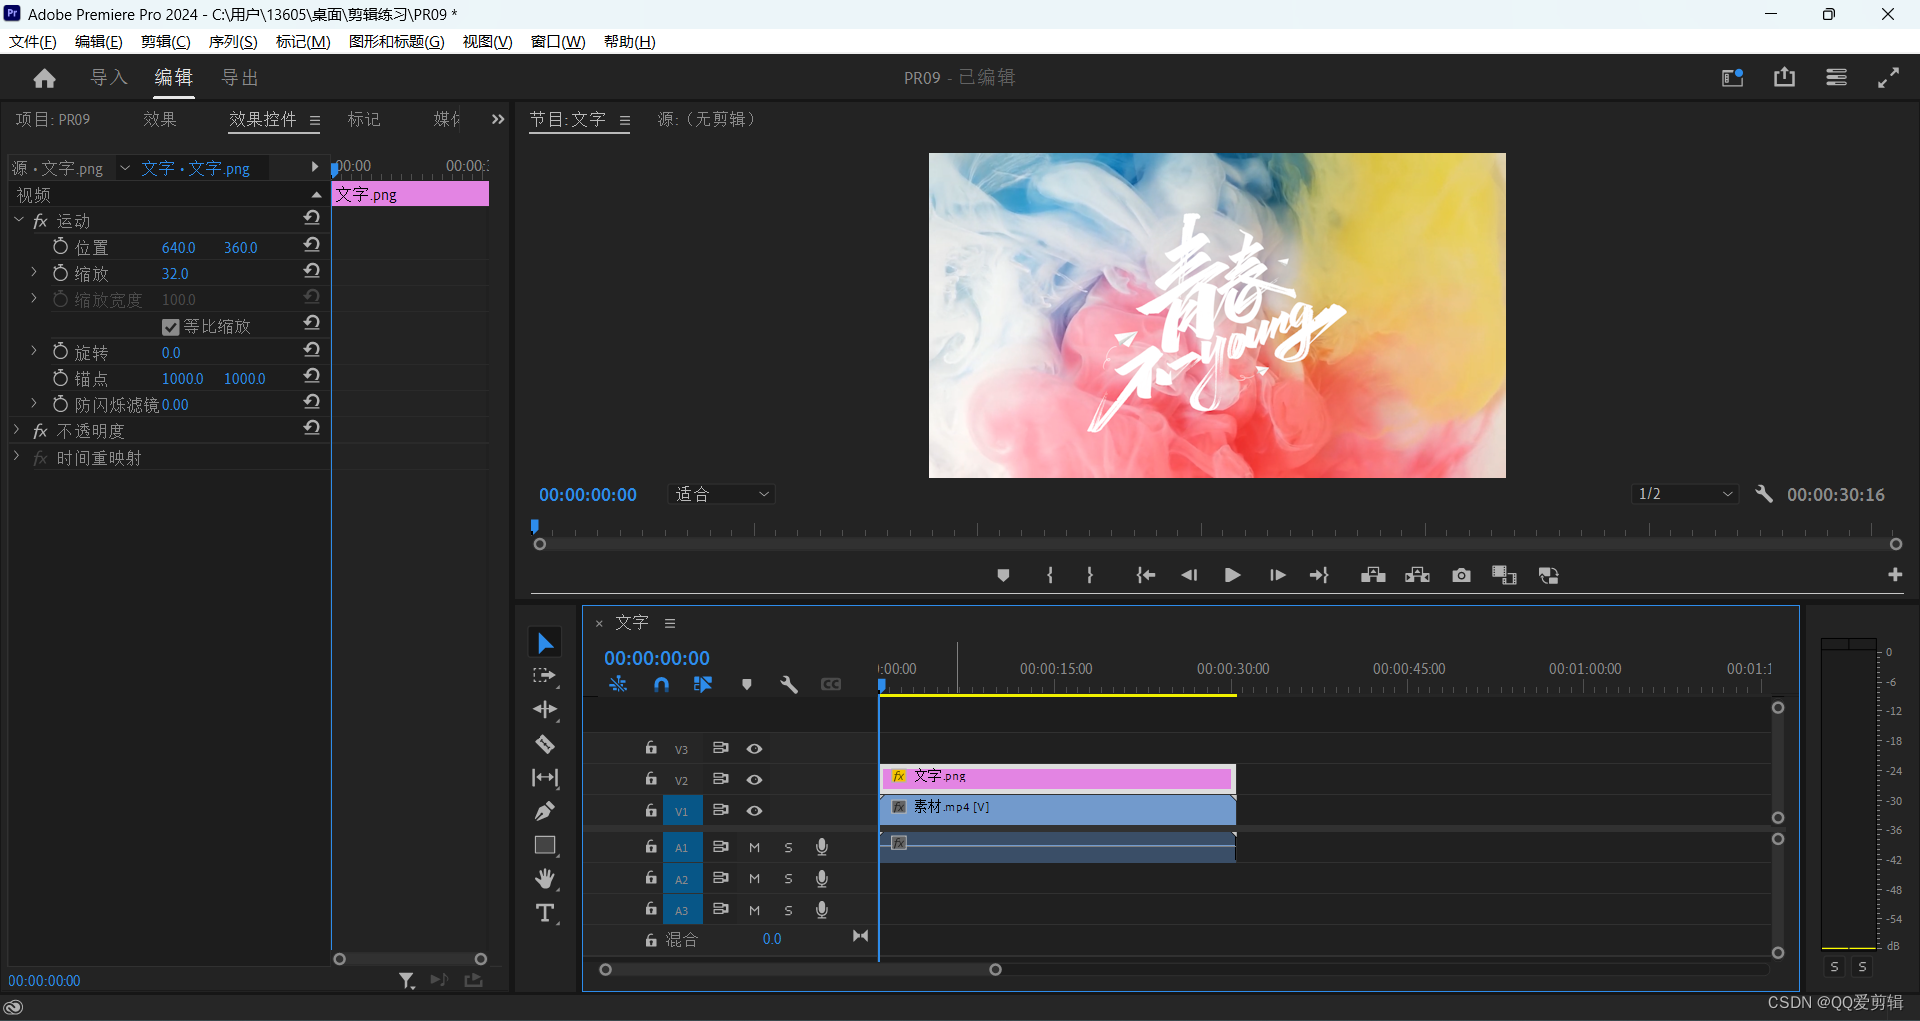
Task: Open 图形和标题 menu
Action: click(x=397, y=41)
